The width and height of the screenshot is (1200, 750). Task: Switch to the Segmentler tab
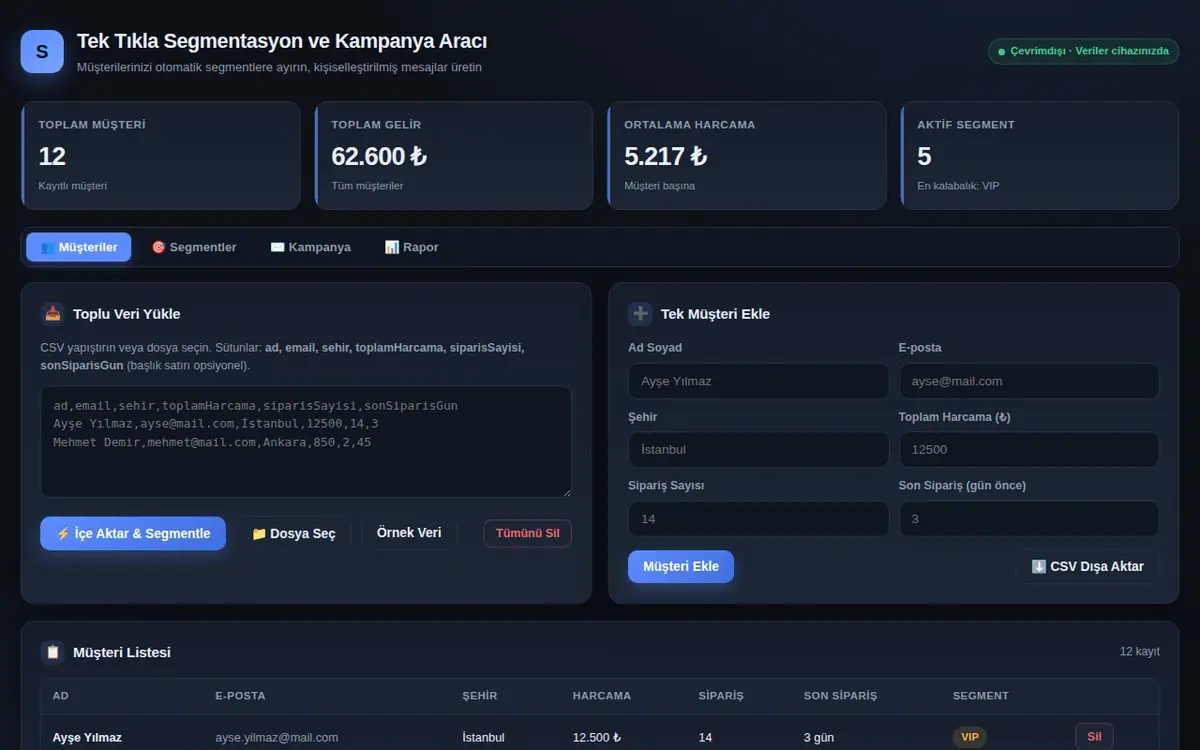[x=194, y=247]
